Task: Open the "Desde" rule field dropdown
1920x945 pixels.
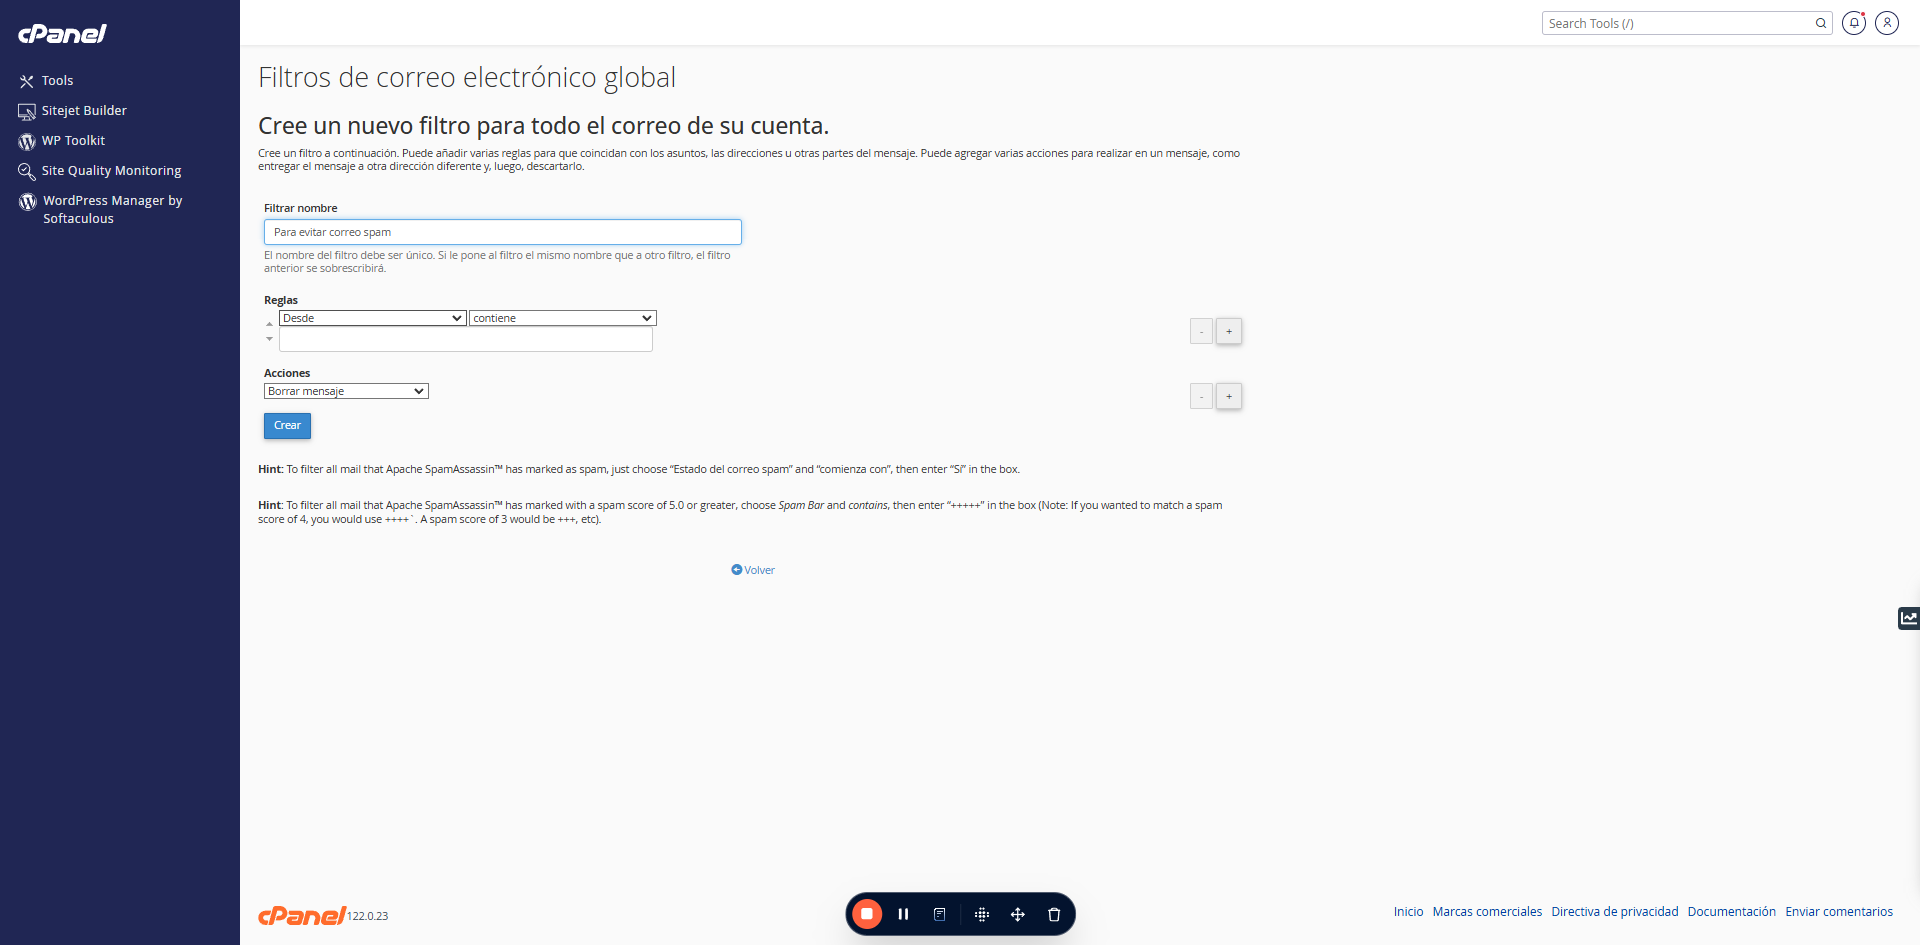Action: coord(373,318)
